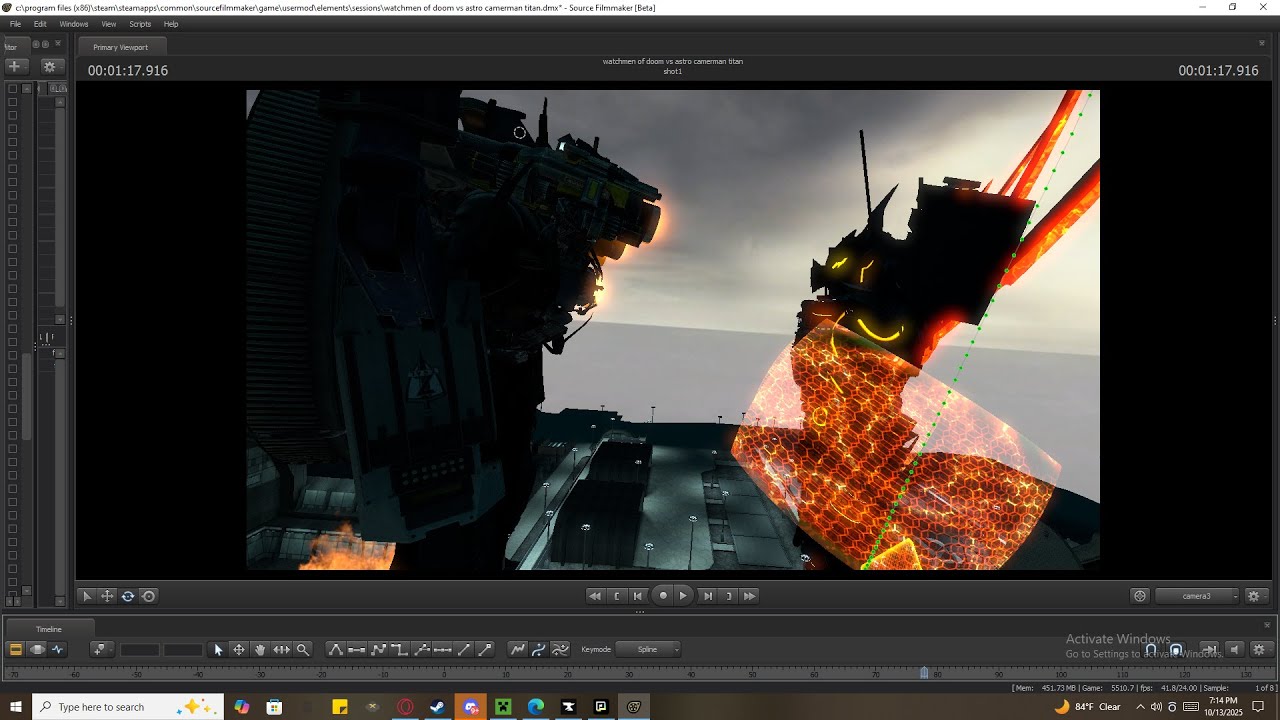Open the camera3 selection dropdown
This screenshot has height=720, width=1280.
[1198, 596]
